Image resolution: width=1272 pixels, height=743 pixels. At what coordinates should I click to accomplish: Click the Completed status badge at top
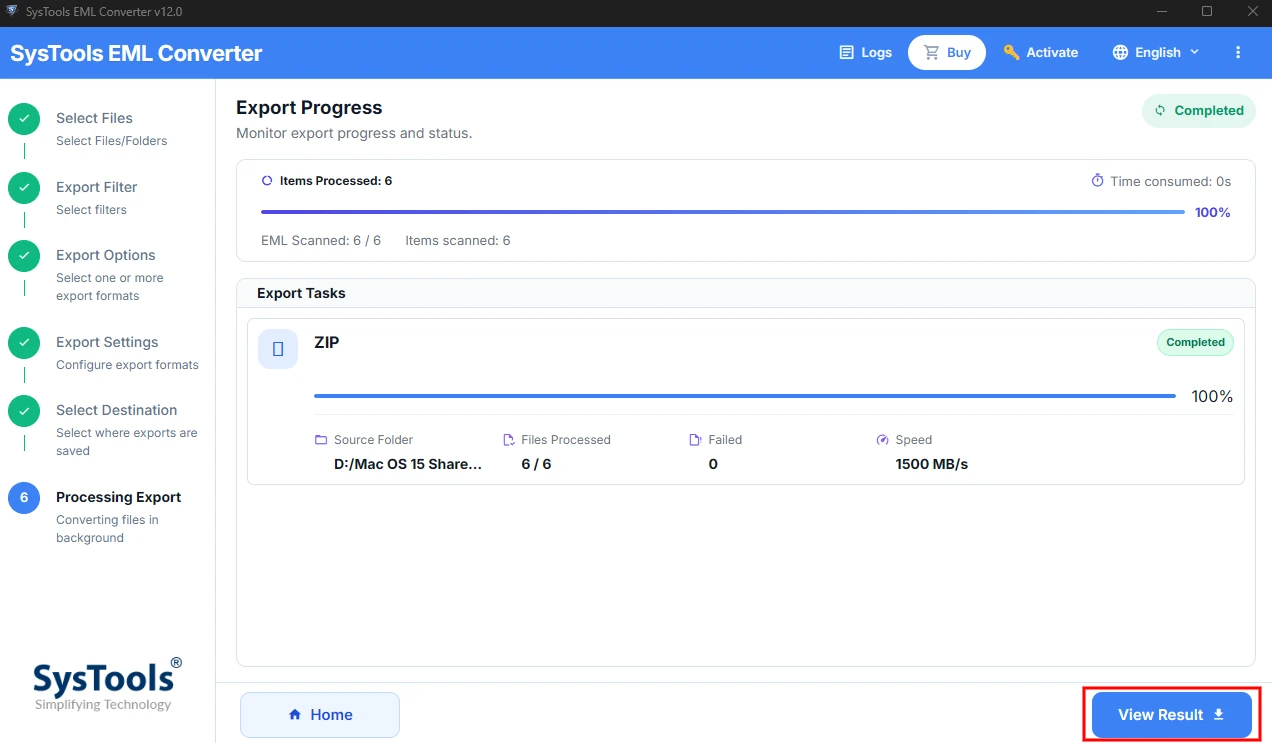[x=1199, y=111]
